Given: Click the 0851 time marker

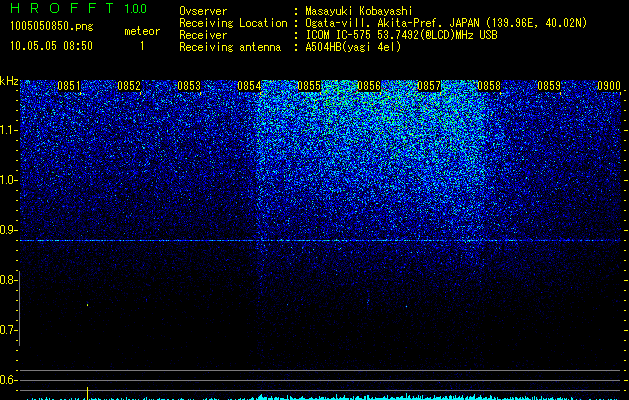Looking at the screenshot, I should 69,86.
